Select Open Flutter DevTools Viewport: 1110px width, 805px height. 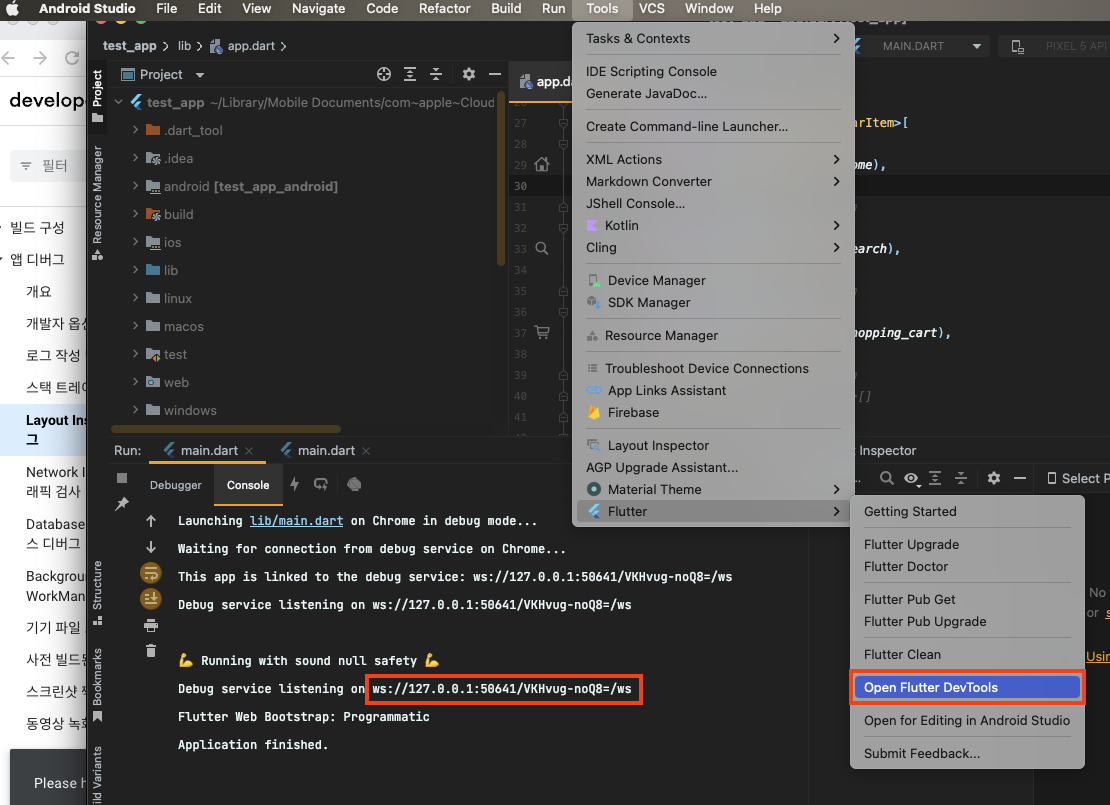[967, 687]
